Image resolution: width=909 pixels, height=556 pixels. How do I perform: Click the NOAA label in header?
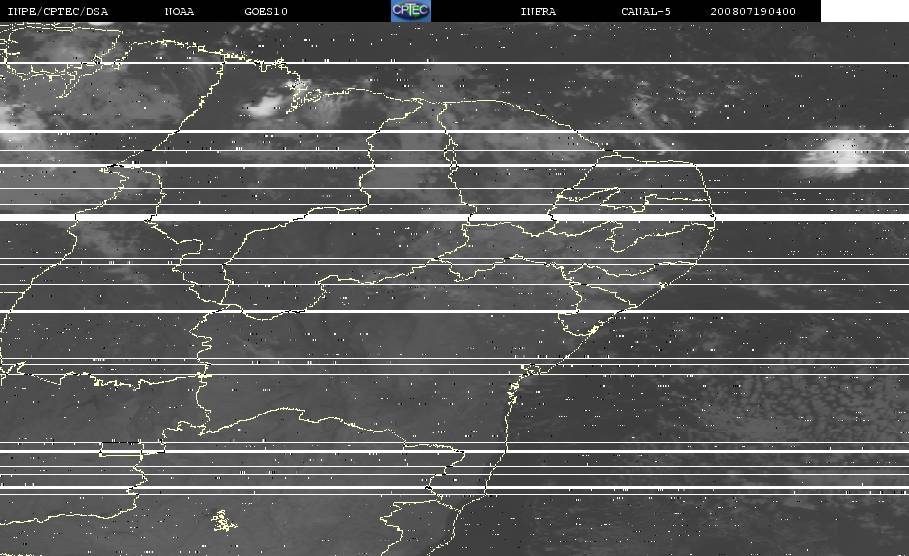tap(179, 11)
